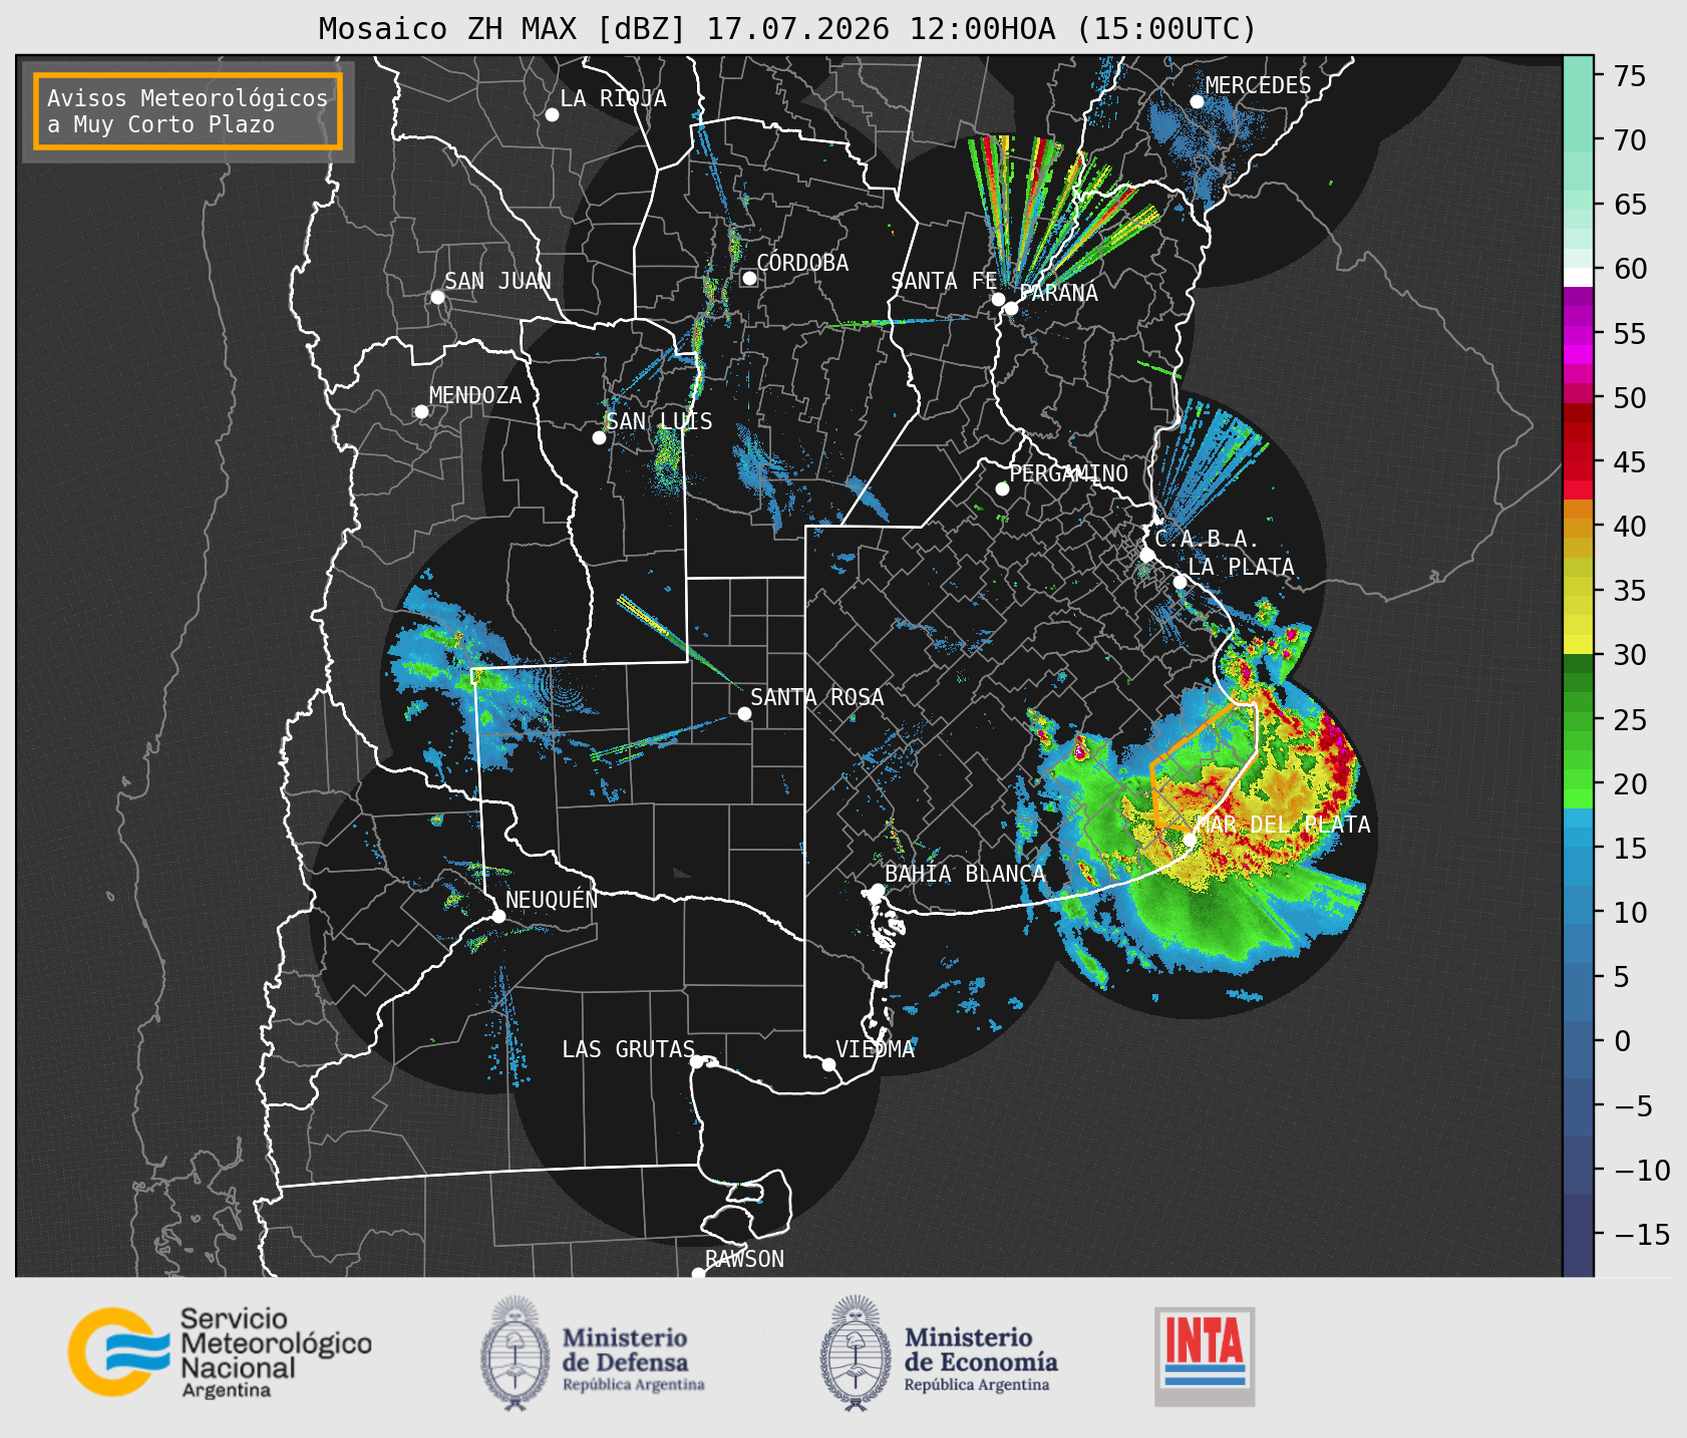
Task: Click the Mercedes city marker
Action: pyautogui.click(x=1197, y=102)
